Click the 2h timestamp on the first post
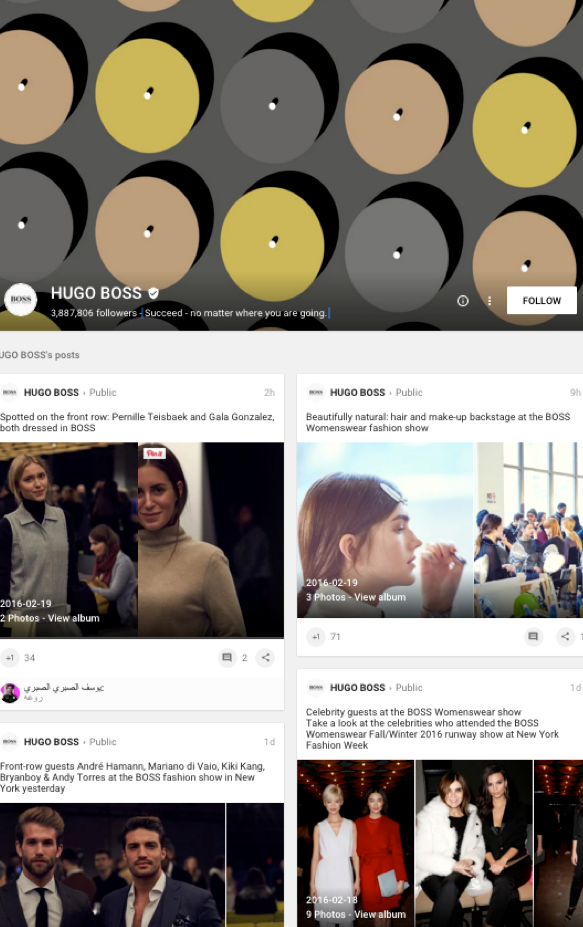This screenshot has width=583, height=927. coord(269,393)
